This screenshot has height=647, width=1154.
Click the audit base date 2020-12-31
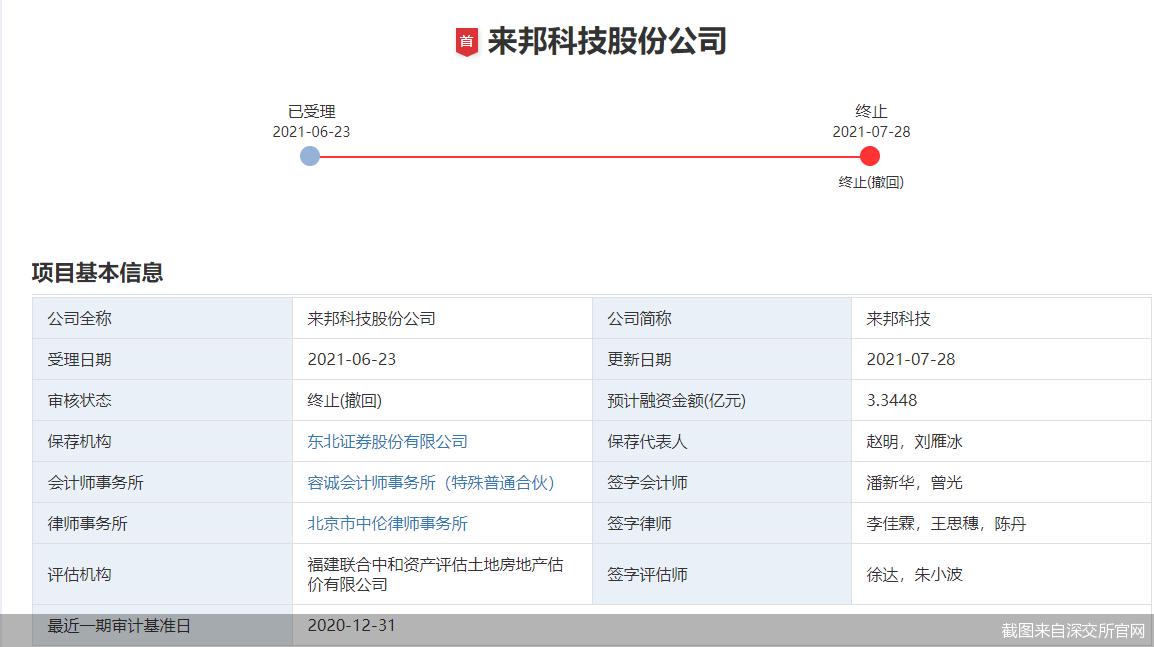point(352,626)
